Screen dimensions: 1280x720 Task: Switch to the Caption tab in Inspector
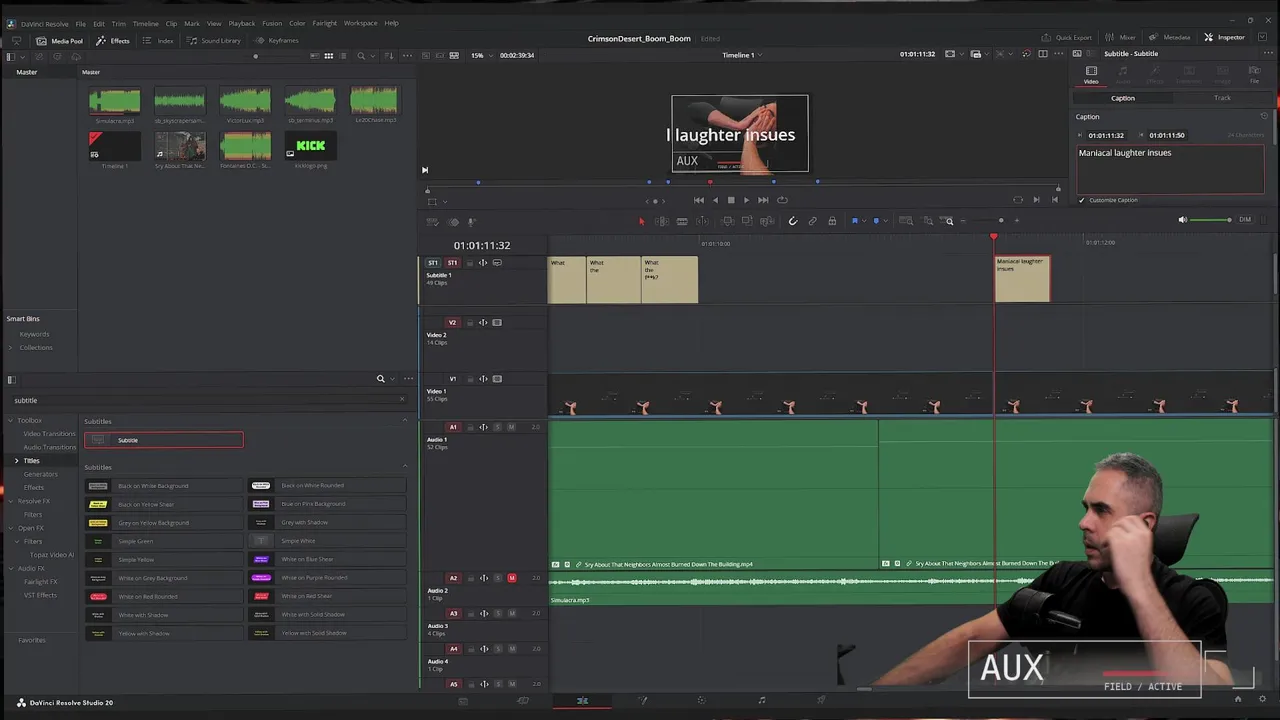[x=1123, y=98]
